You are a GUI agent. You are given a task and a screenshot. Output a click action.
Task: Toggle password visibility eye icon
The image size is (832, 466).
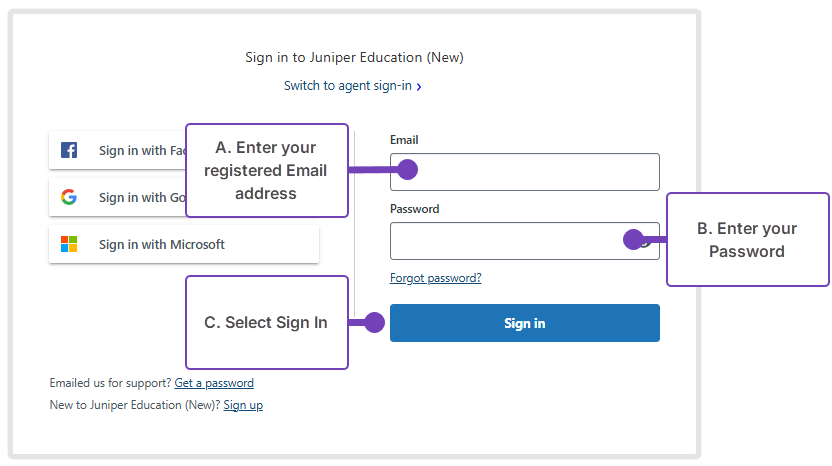pos(645,241)
